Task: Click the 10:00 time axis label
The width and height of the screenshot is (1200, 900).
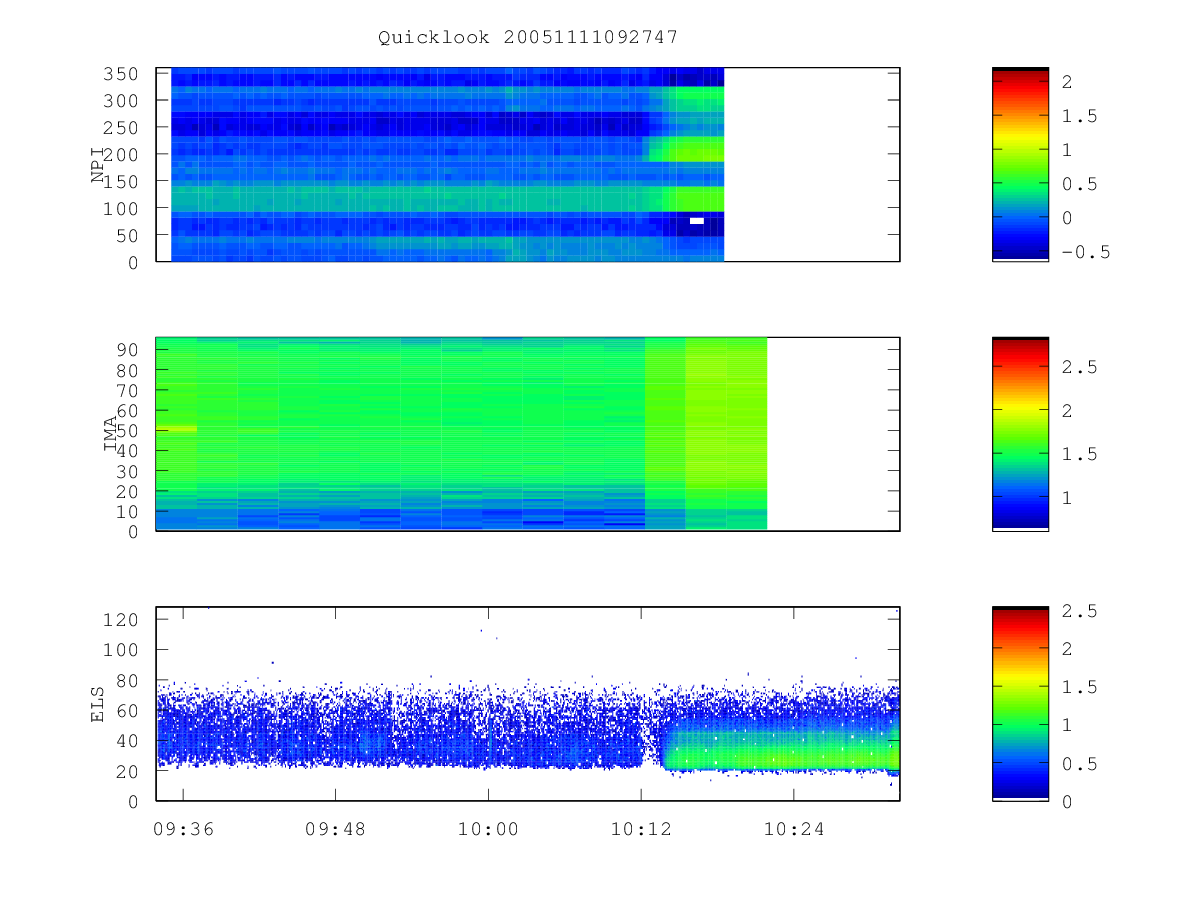Action: click(488, 829)
